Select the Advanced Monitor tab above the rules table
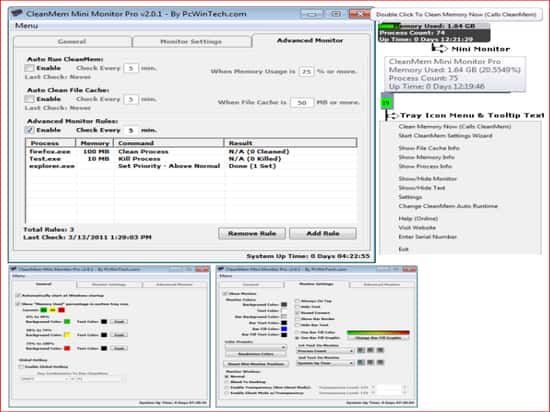The height and width of the screenshot is (412, 550). click(310, 40)
